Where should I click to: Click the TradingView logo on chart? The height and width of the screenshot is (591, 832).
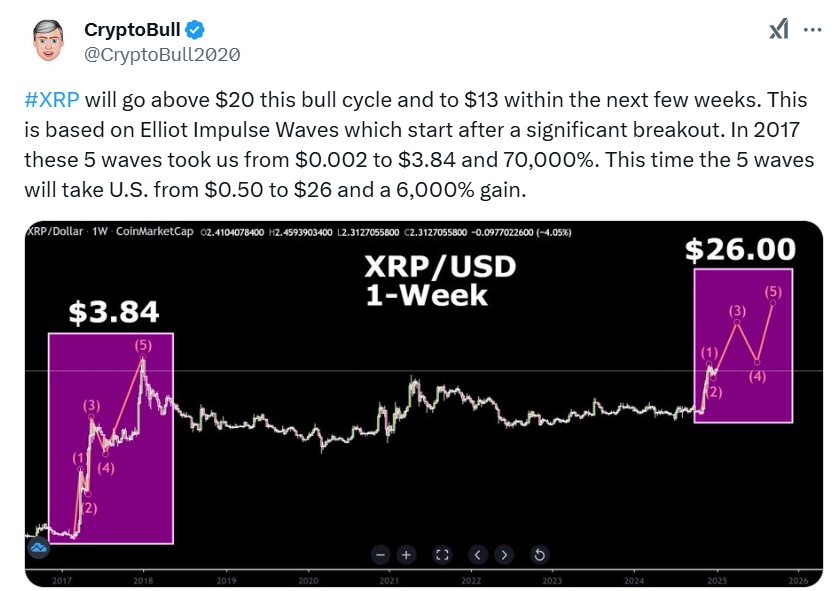click(x=39, y=547)
